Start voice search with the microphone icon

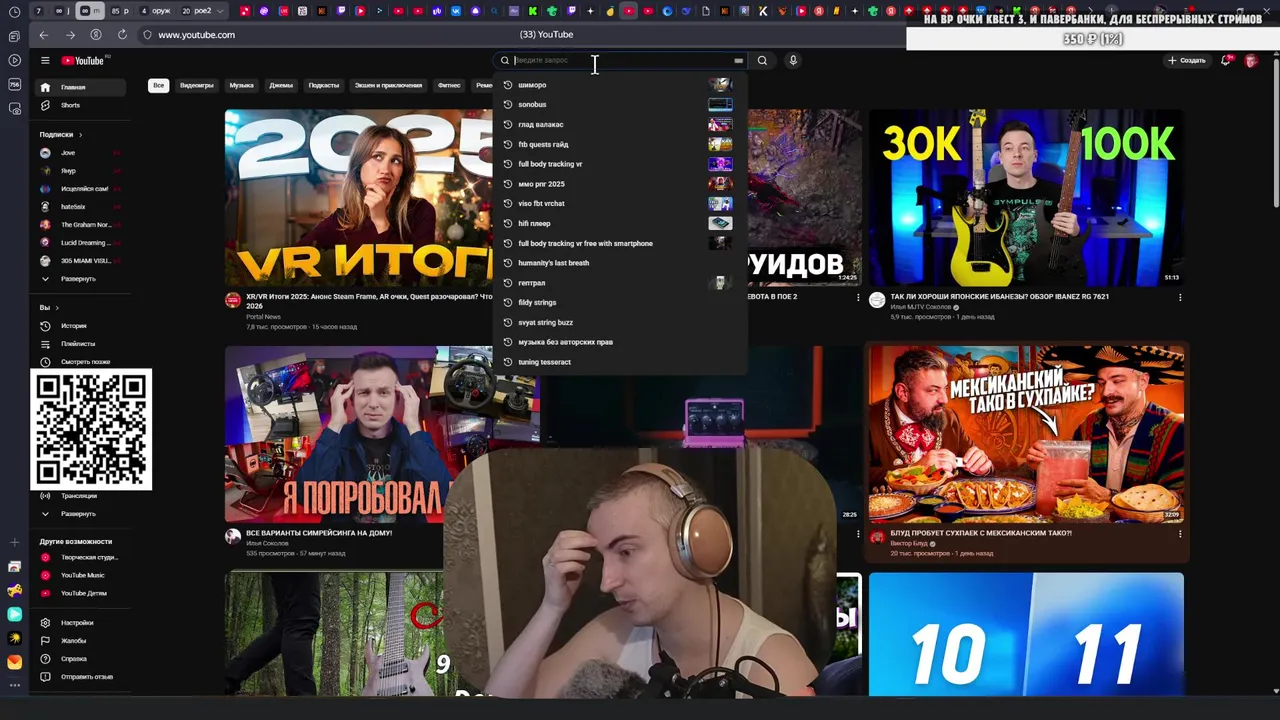coord(793,61)
